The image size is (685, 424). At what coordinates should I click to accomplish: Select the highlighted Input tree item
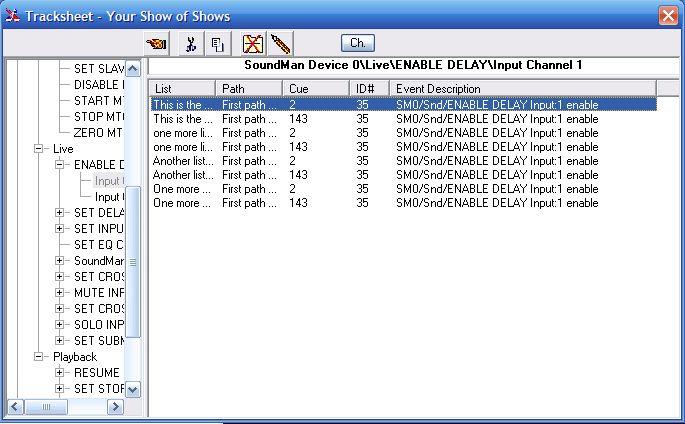(109, 180)
